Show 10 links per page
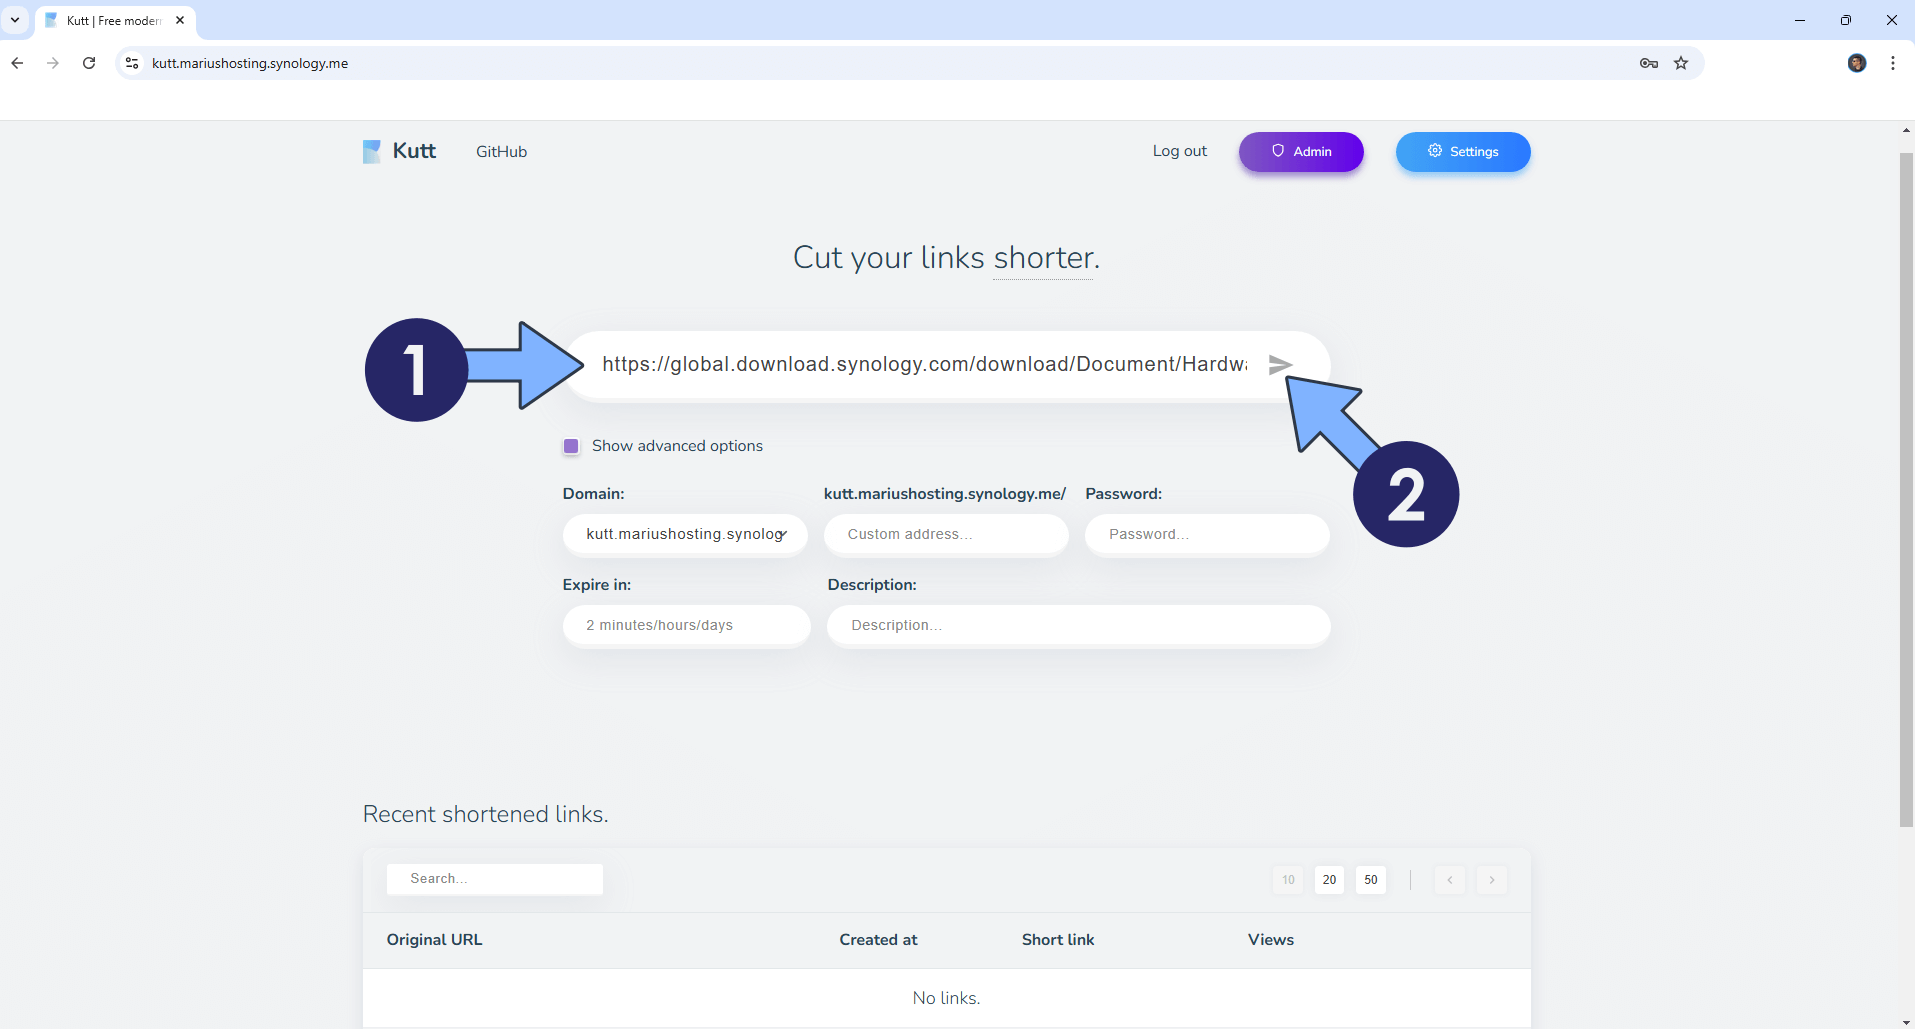The width and height of the screenshot is (1915, 1029). [x=1288, y=880]
